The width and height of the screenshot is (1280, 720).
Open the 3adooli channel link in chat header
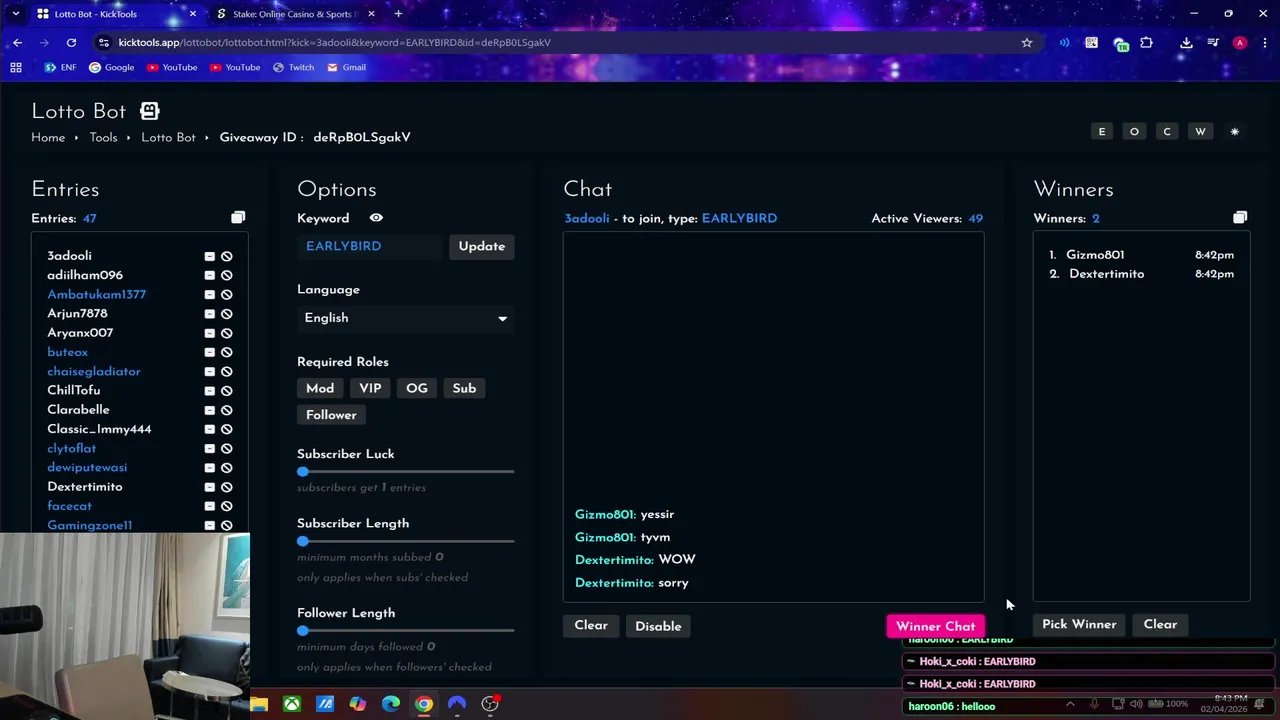coord(586,218)
